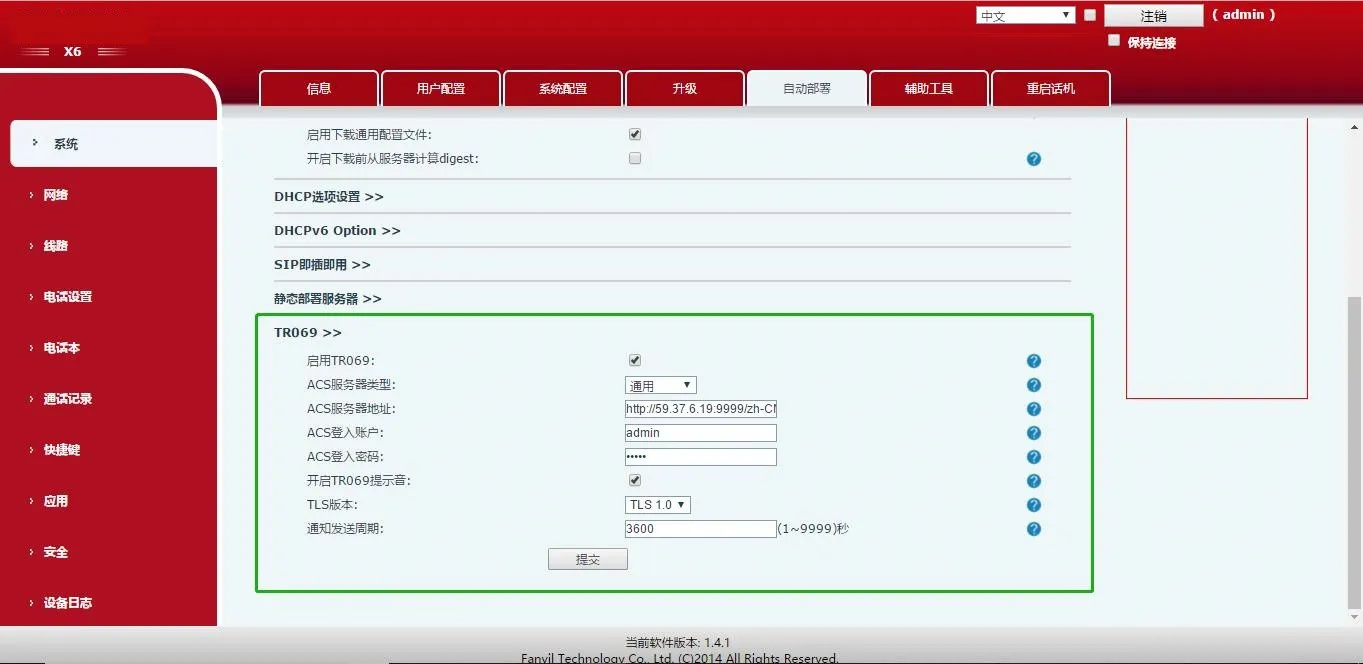1363x664 pixels.
Task: Open the language selector showing 中文
Action: (x=1025, y=15)
